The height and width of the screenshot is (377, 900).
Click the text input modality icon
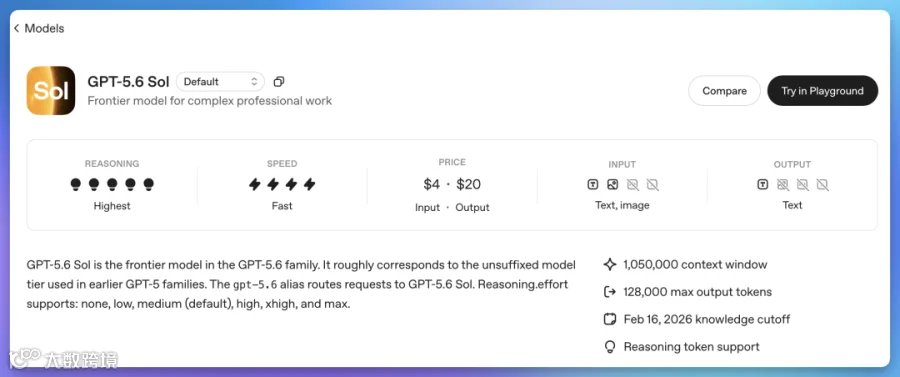(593, 184)
